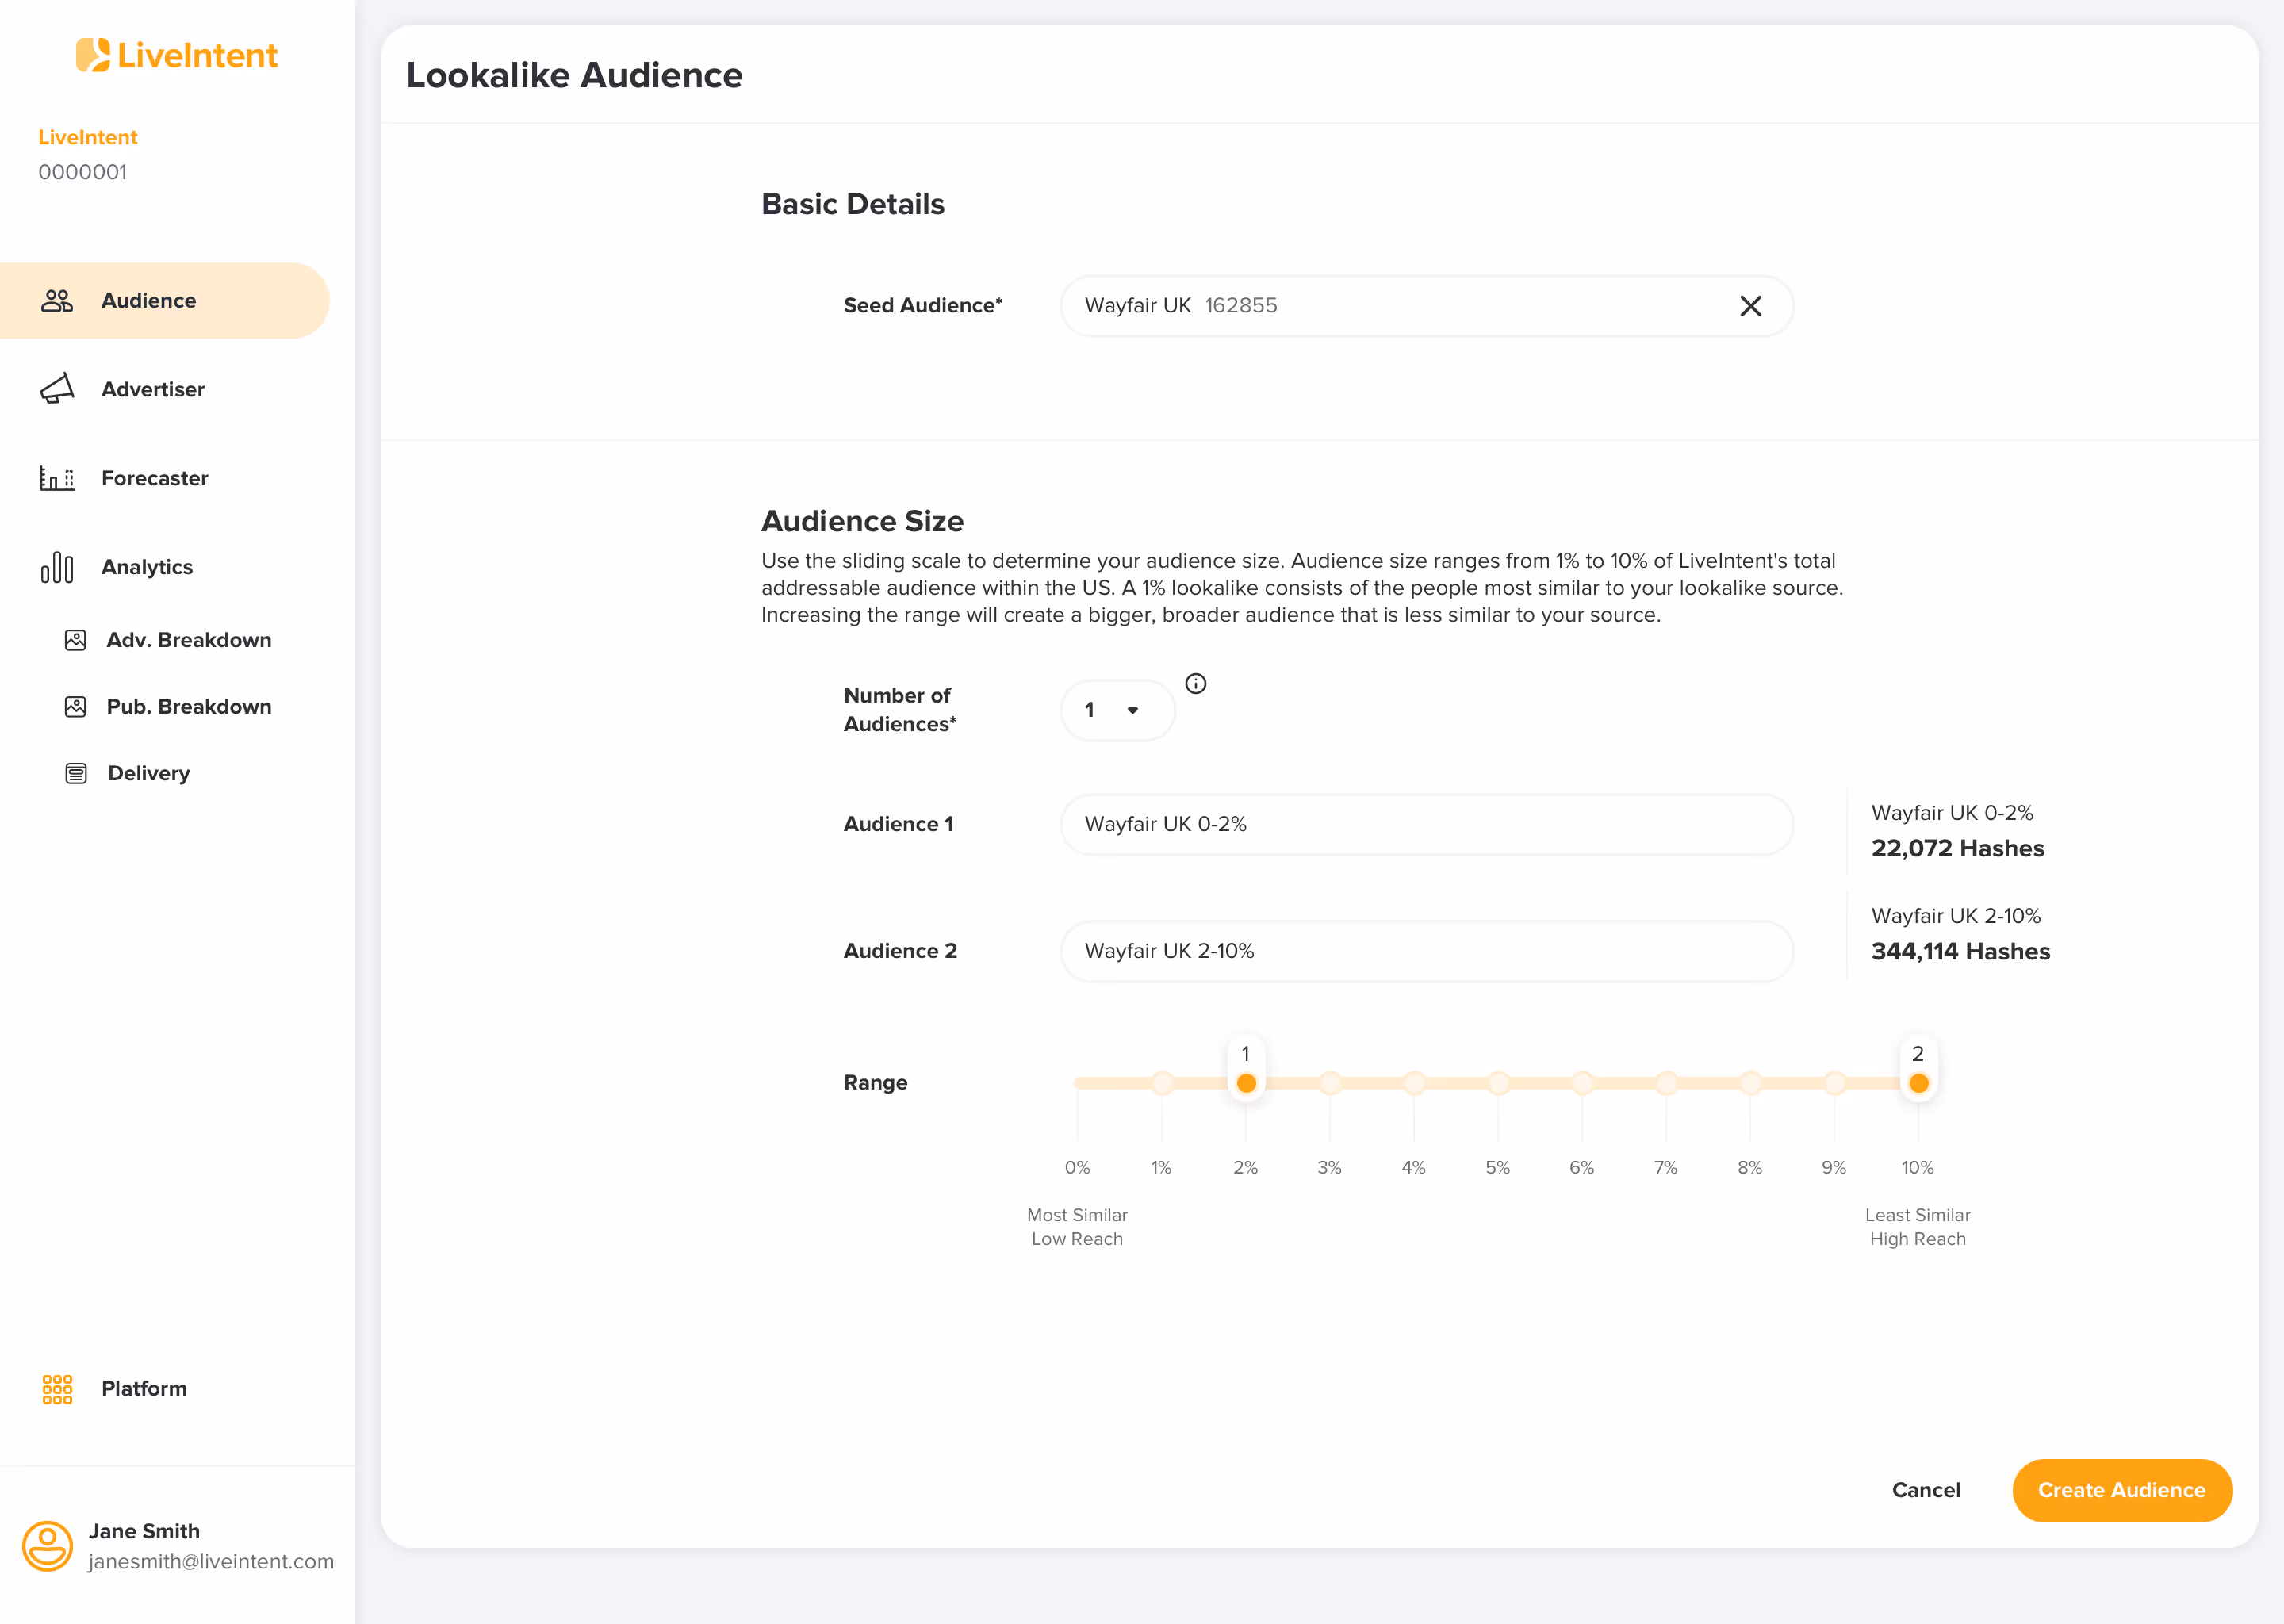
Task: Click account ID 0000001
Action: tap(83, 172)
